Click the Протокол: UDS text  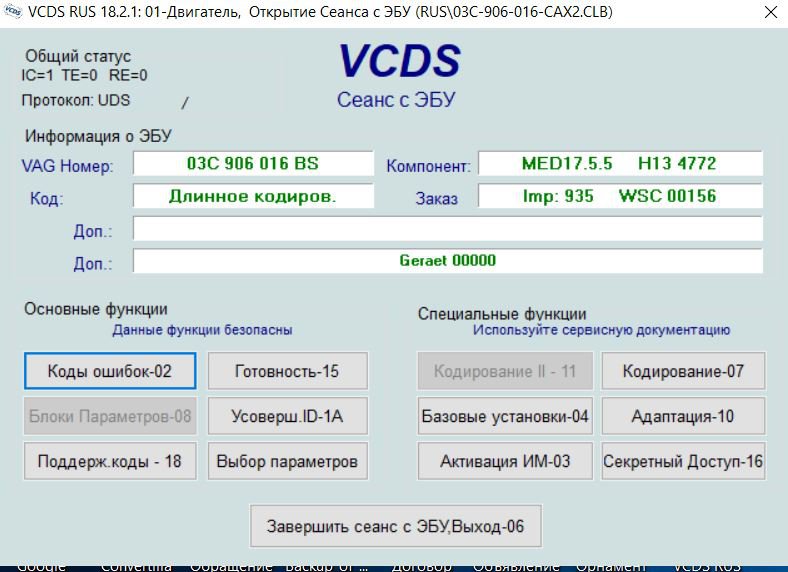(x=76, y=100)
